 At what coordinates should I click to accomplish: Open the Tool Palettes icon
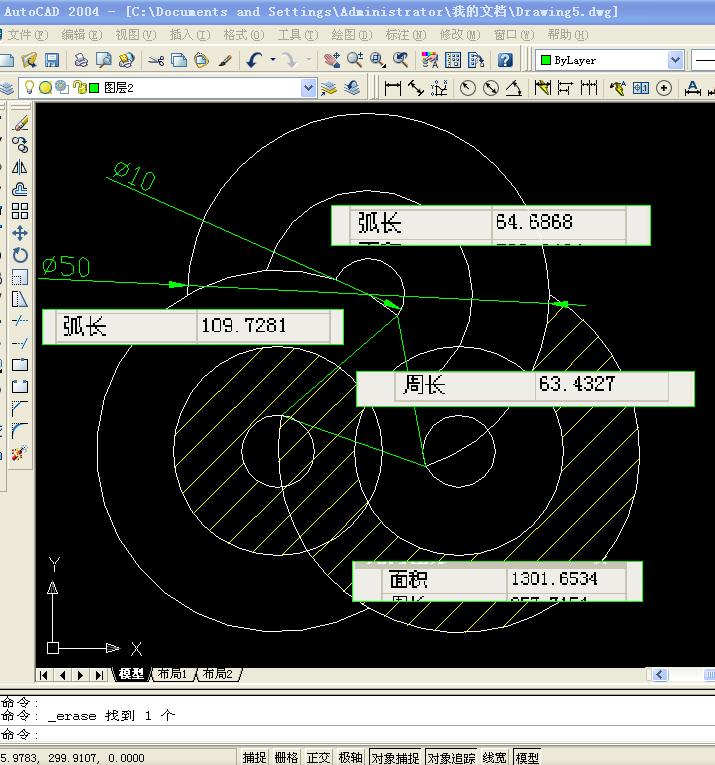click(x=476, y=60)
